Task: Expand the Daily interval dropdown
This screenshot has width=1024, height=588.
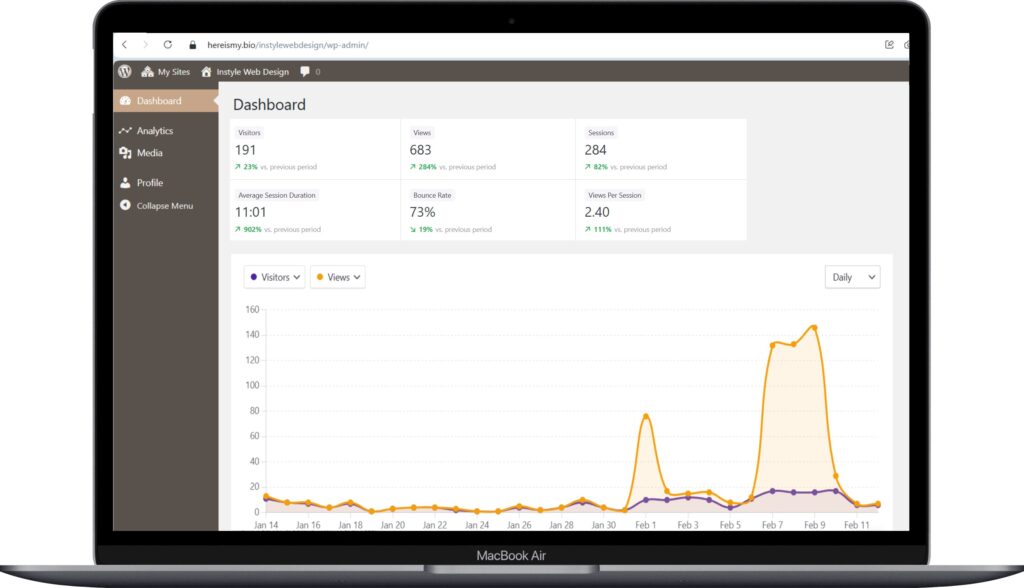Action: [852, 277]
